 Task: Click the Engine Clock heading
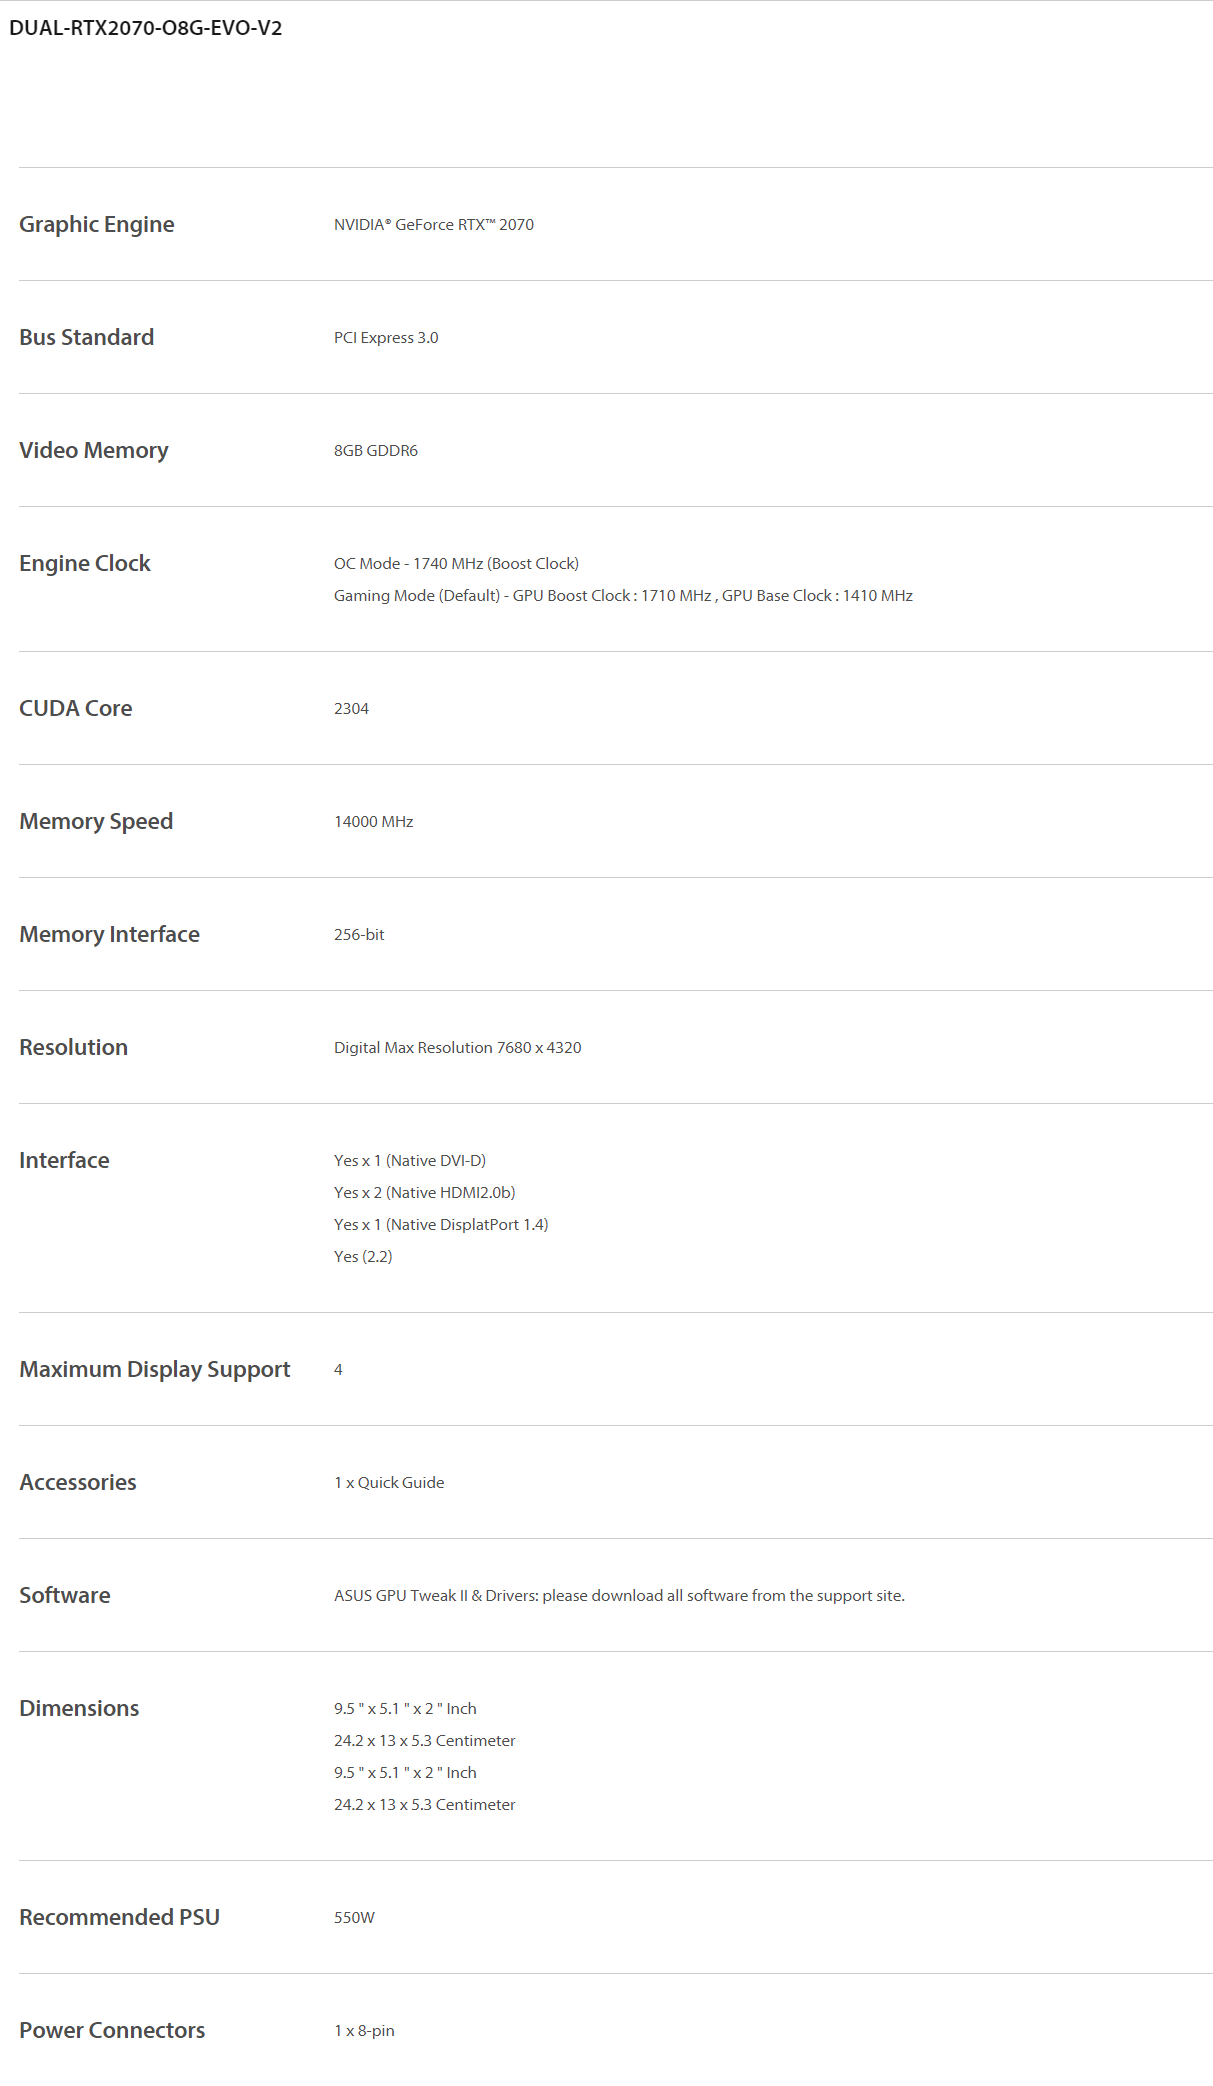click(85, 563)
